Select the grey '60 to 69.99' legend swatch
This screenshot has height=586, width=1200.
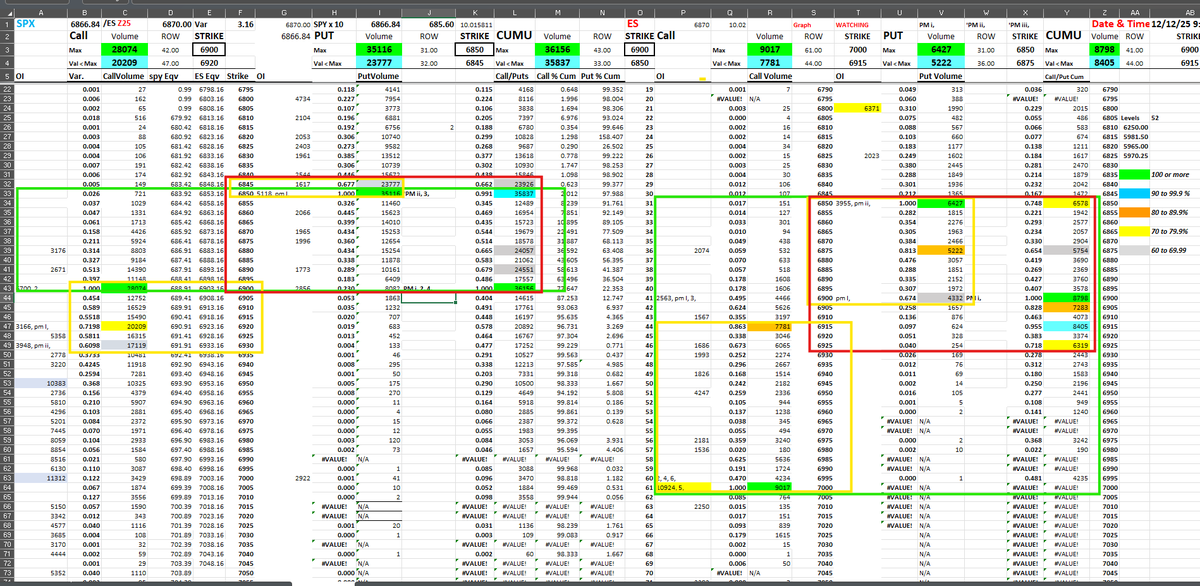[x=1135, y=251]
